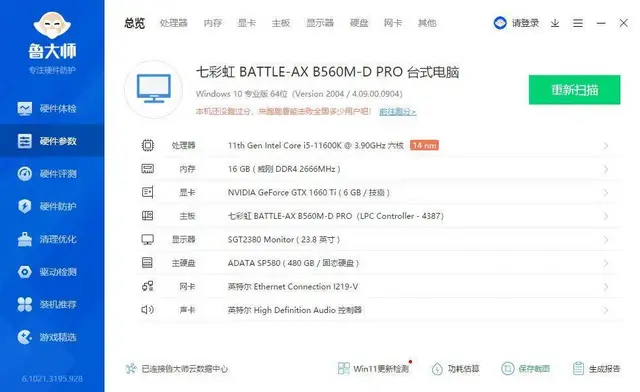This screenshot has width=640, height=392.
Task: Click 已连接鲁大师云数据中心 status text
Action: point(184,369)
